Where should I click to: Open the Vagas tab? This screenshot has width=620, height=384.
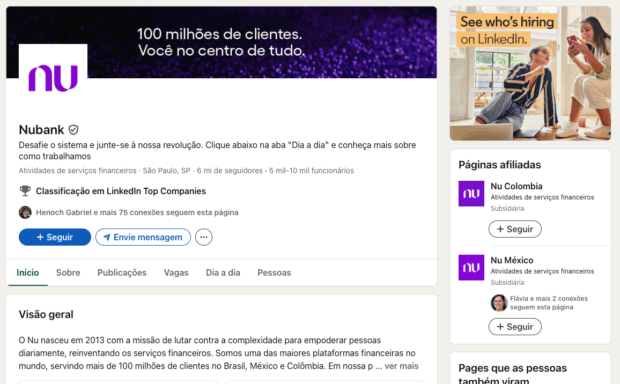176,272
